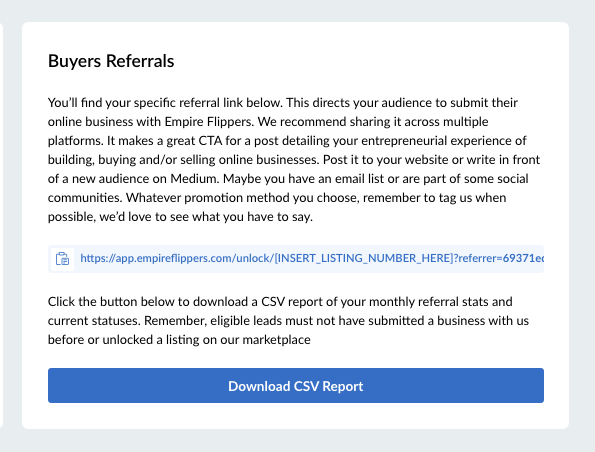Viewport: 595px width, 452px height.
Task: Click the referrer=69371 part of the link
Action: pos(501,258)
